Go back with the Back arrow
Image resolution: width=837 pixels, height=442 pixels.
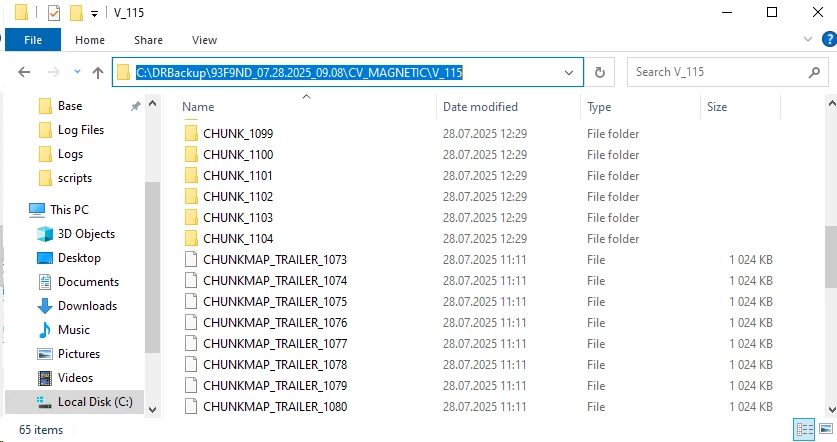pyautogui.click(x=24, y=72)
